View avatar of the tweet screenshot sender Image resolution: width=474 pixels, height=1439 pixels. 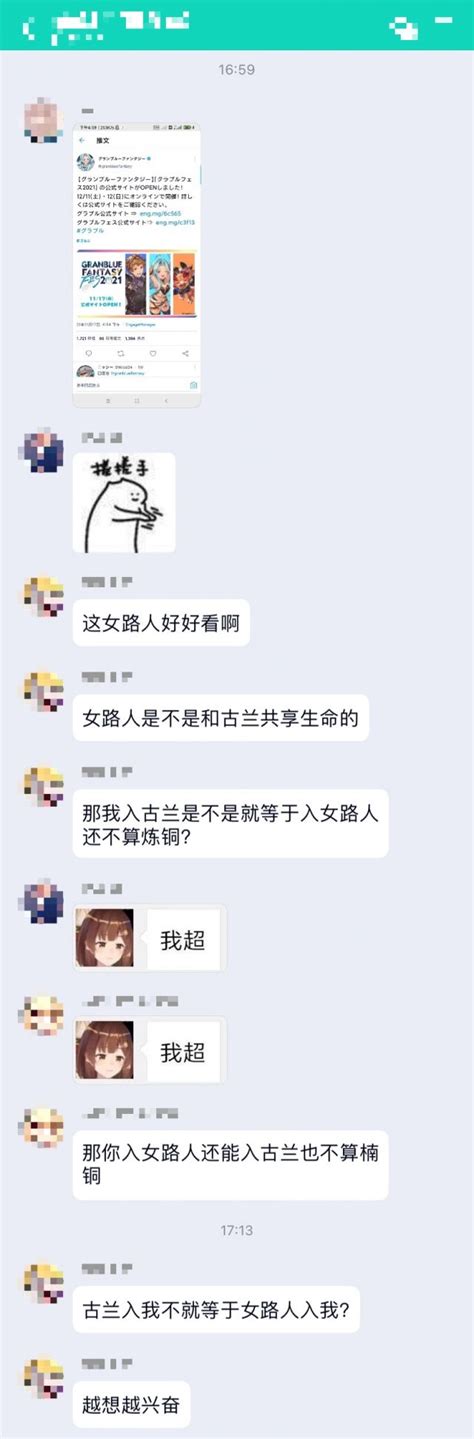43,119
